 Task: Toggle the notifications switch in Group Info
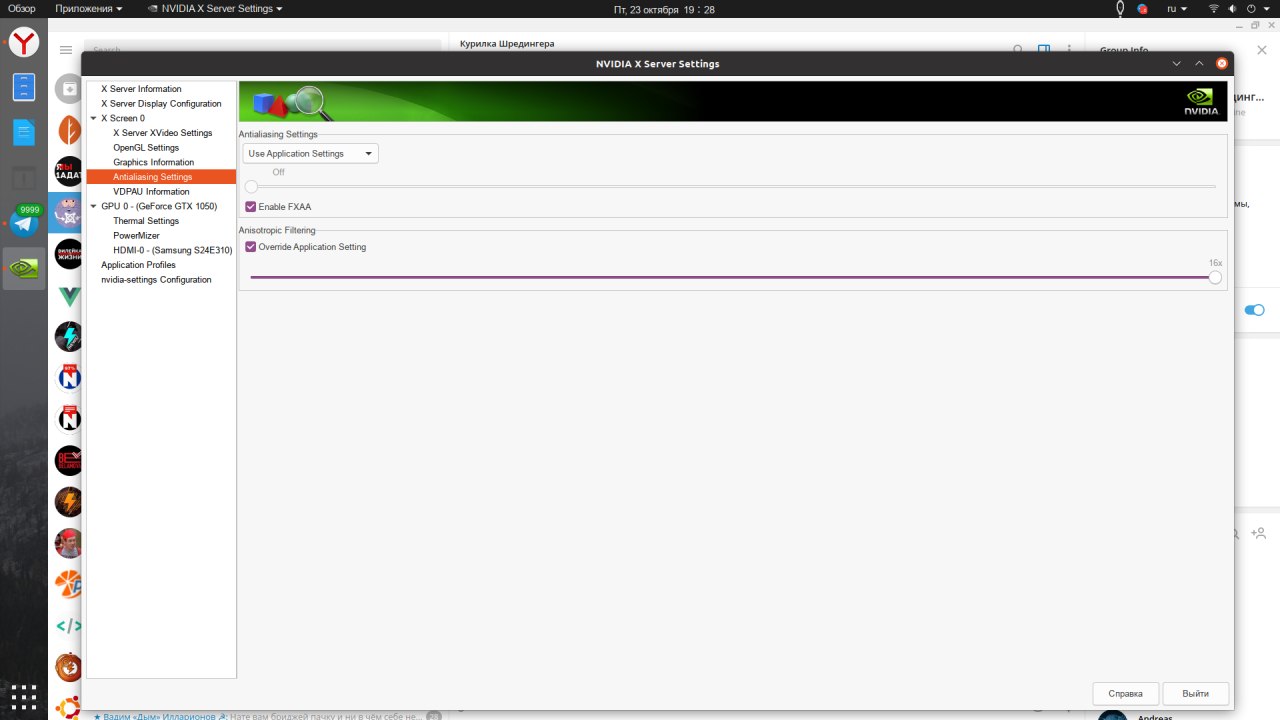[x=1254, y=310]
